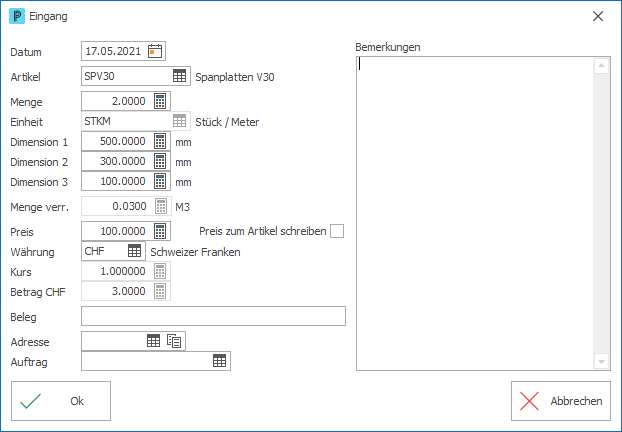The height and width of the screenshot is (432, 622).
Task: Click the Spanplatten V30 description text
Action: click(235, 77)
